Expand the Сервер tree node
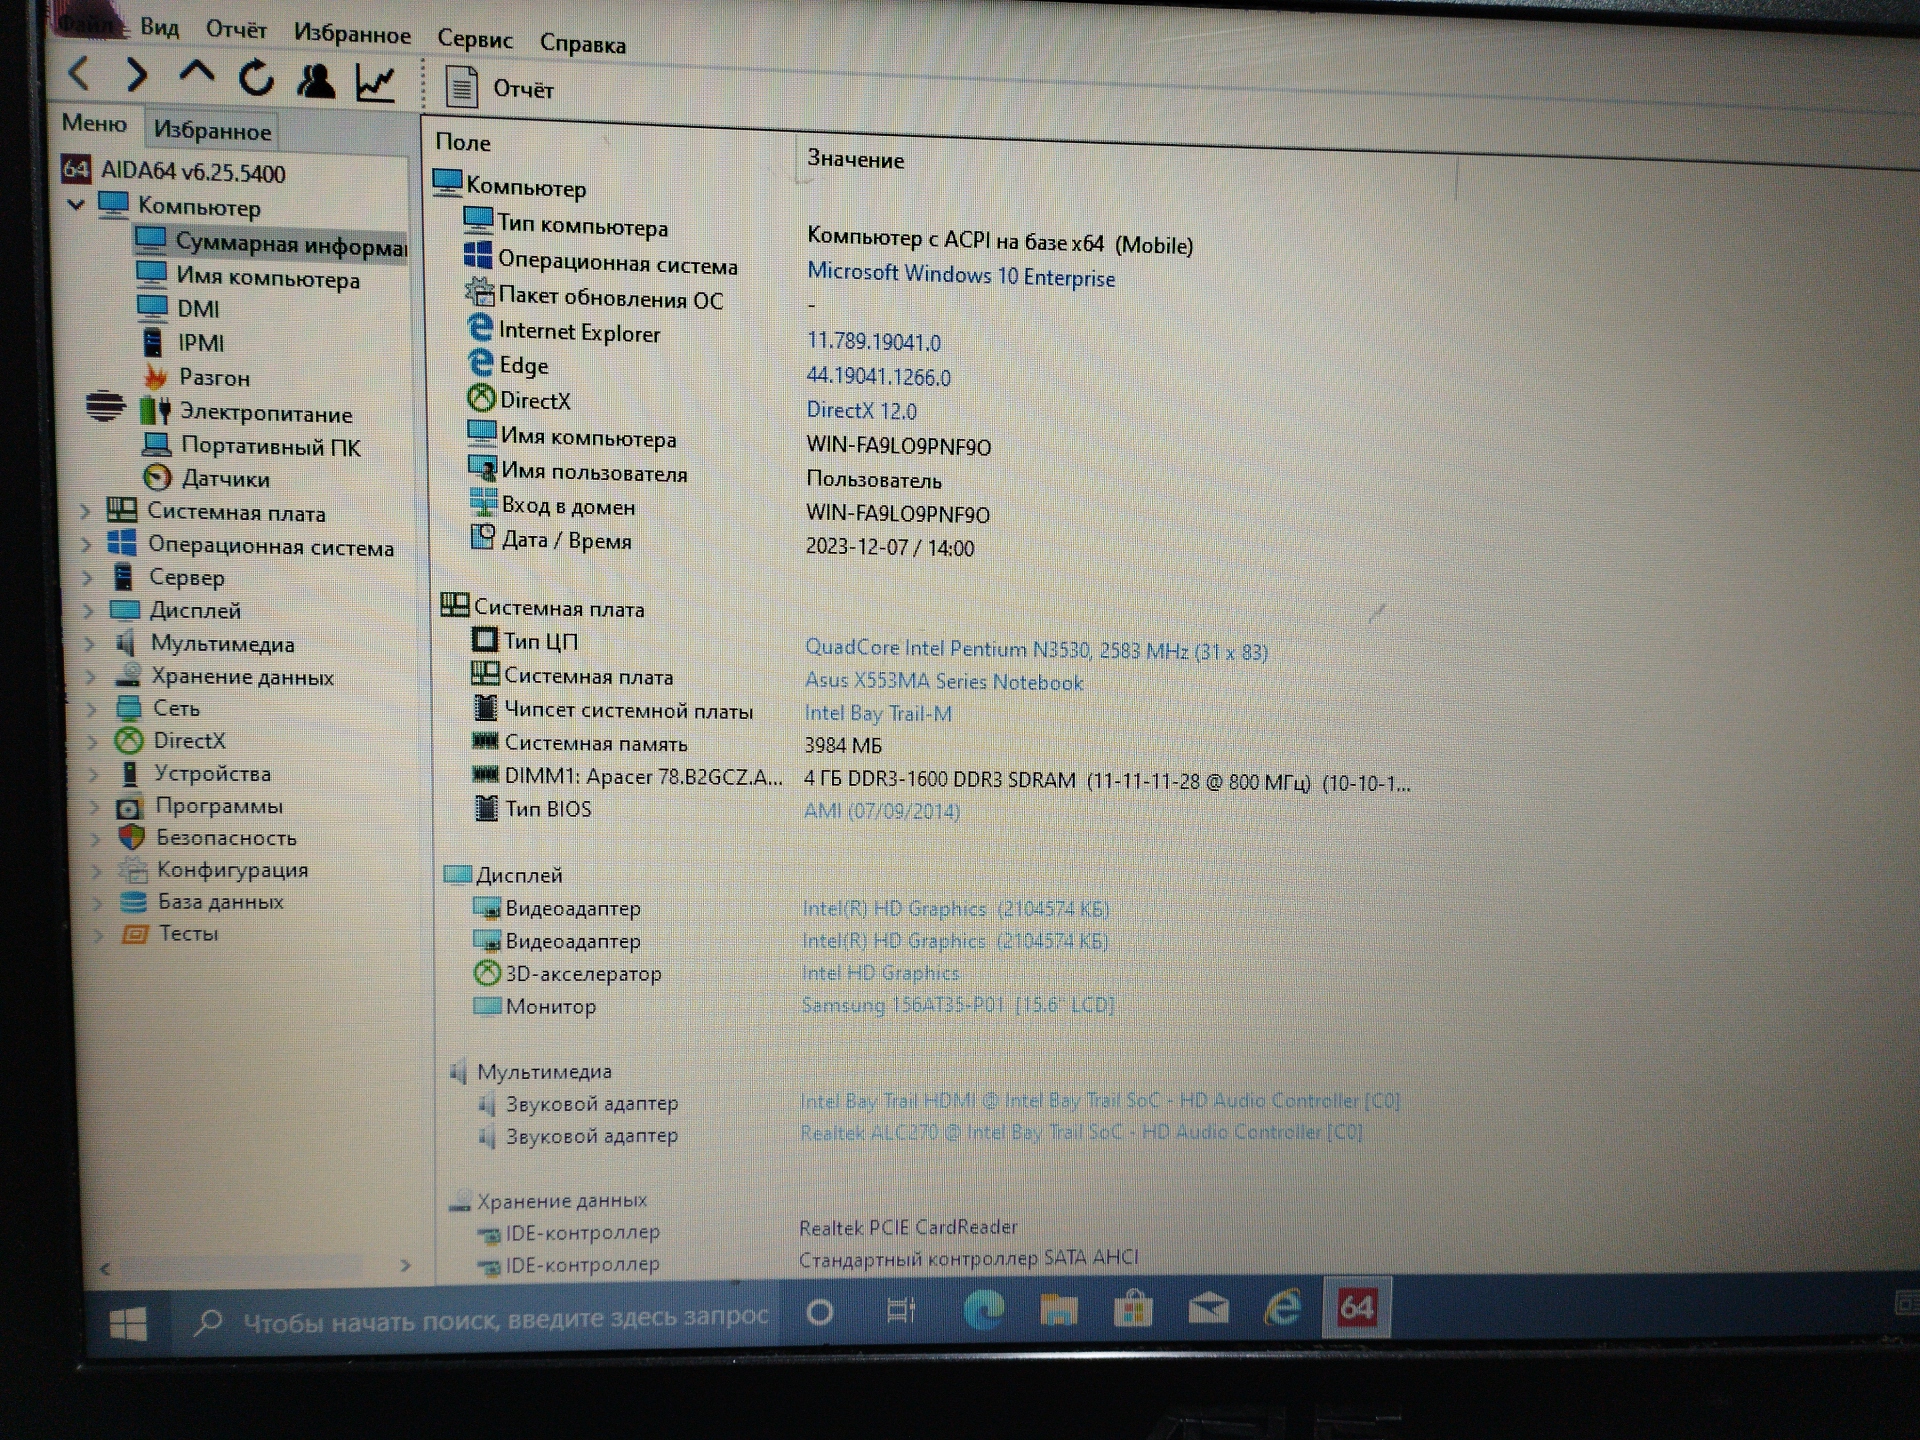Viewport: 1920px width, 1440px height. point(88,577)
